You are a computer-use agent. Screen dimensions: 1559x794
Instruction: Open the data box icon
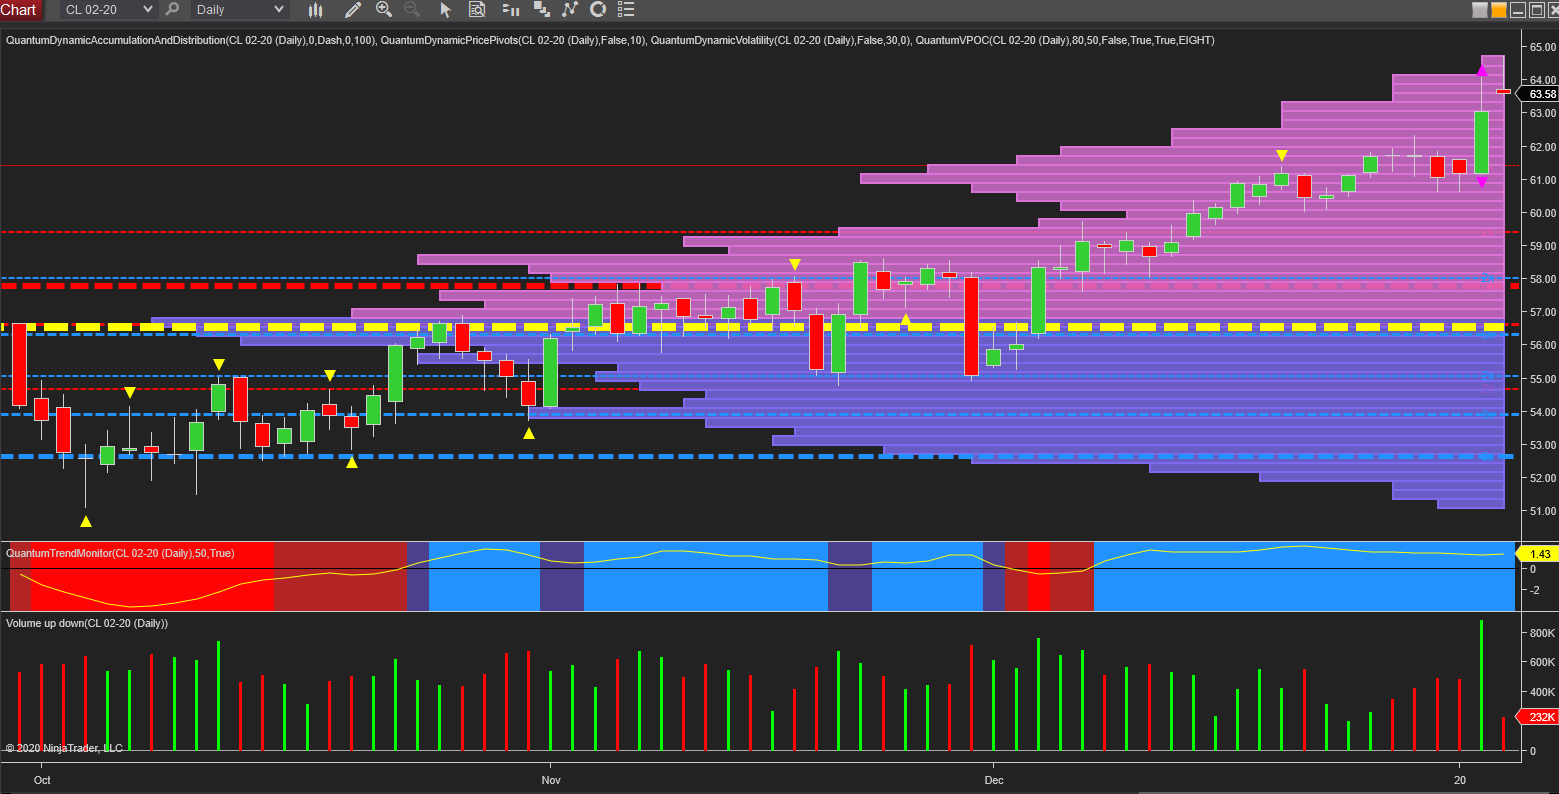coord(477,10)
